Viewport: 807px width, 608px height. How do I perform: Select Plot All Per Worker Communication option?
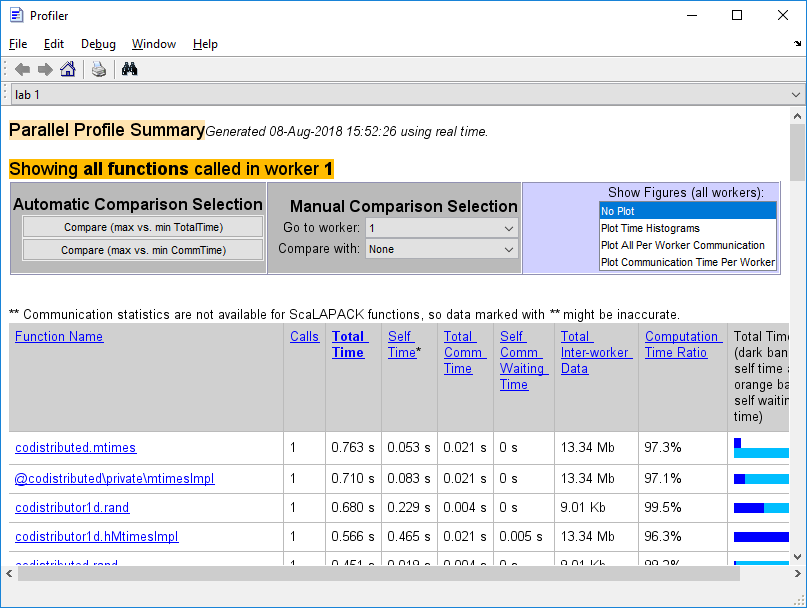click(682, 245)
